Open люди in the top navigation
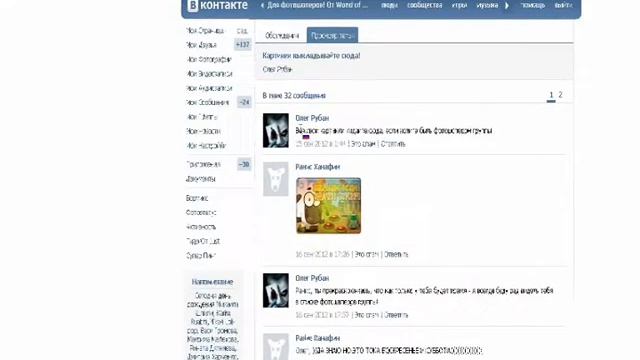 coord(389,5)
